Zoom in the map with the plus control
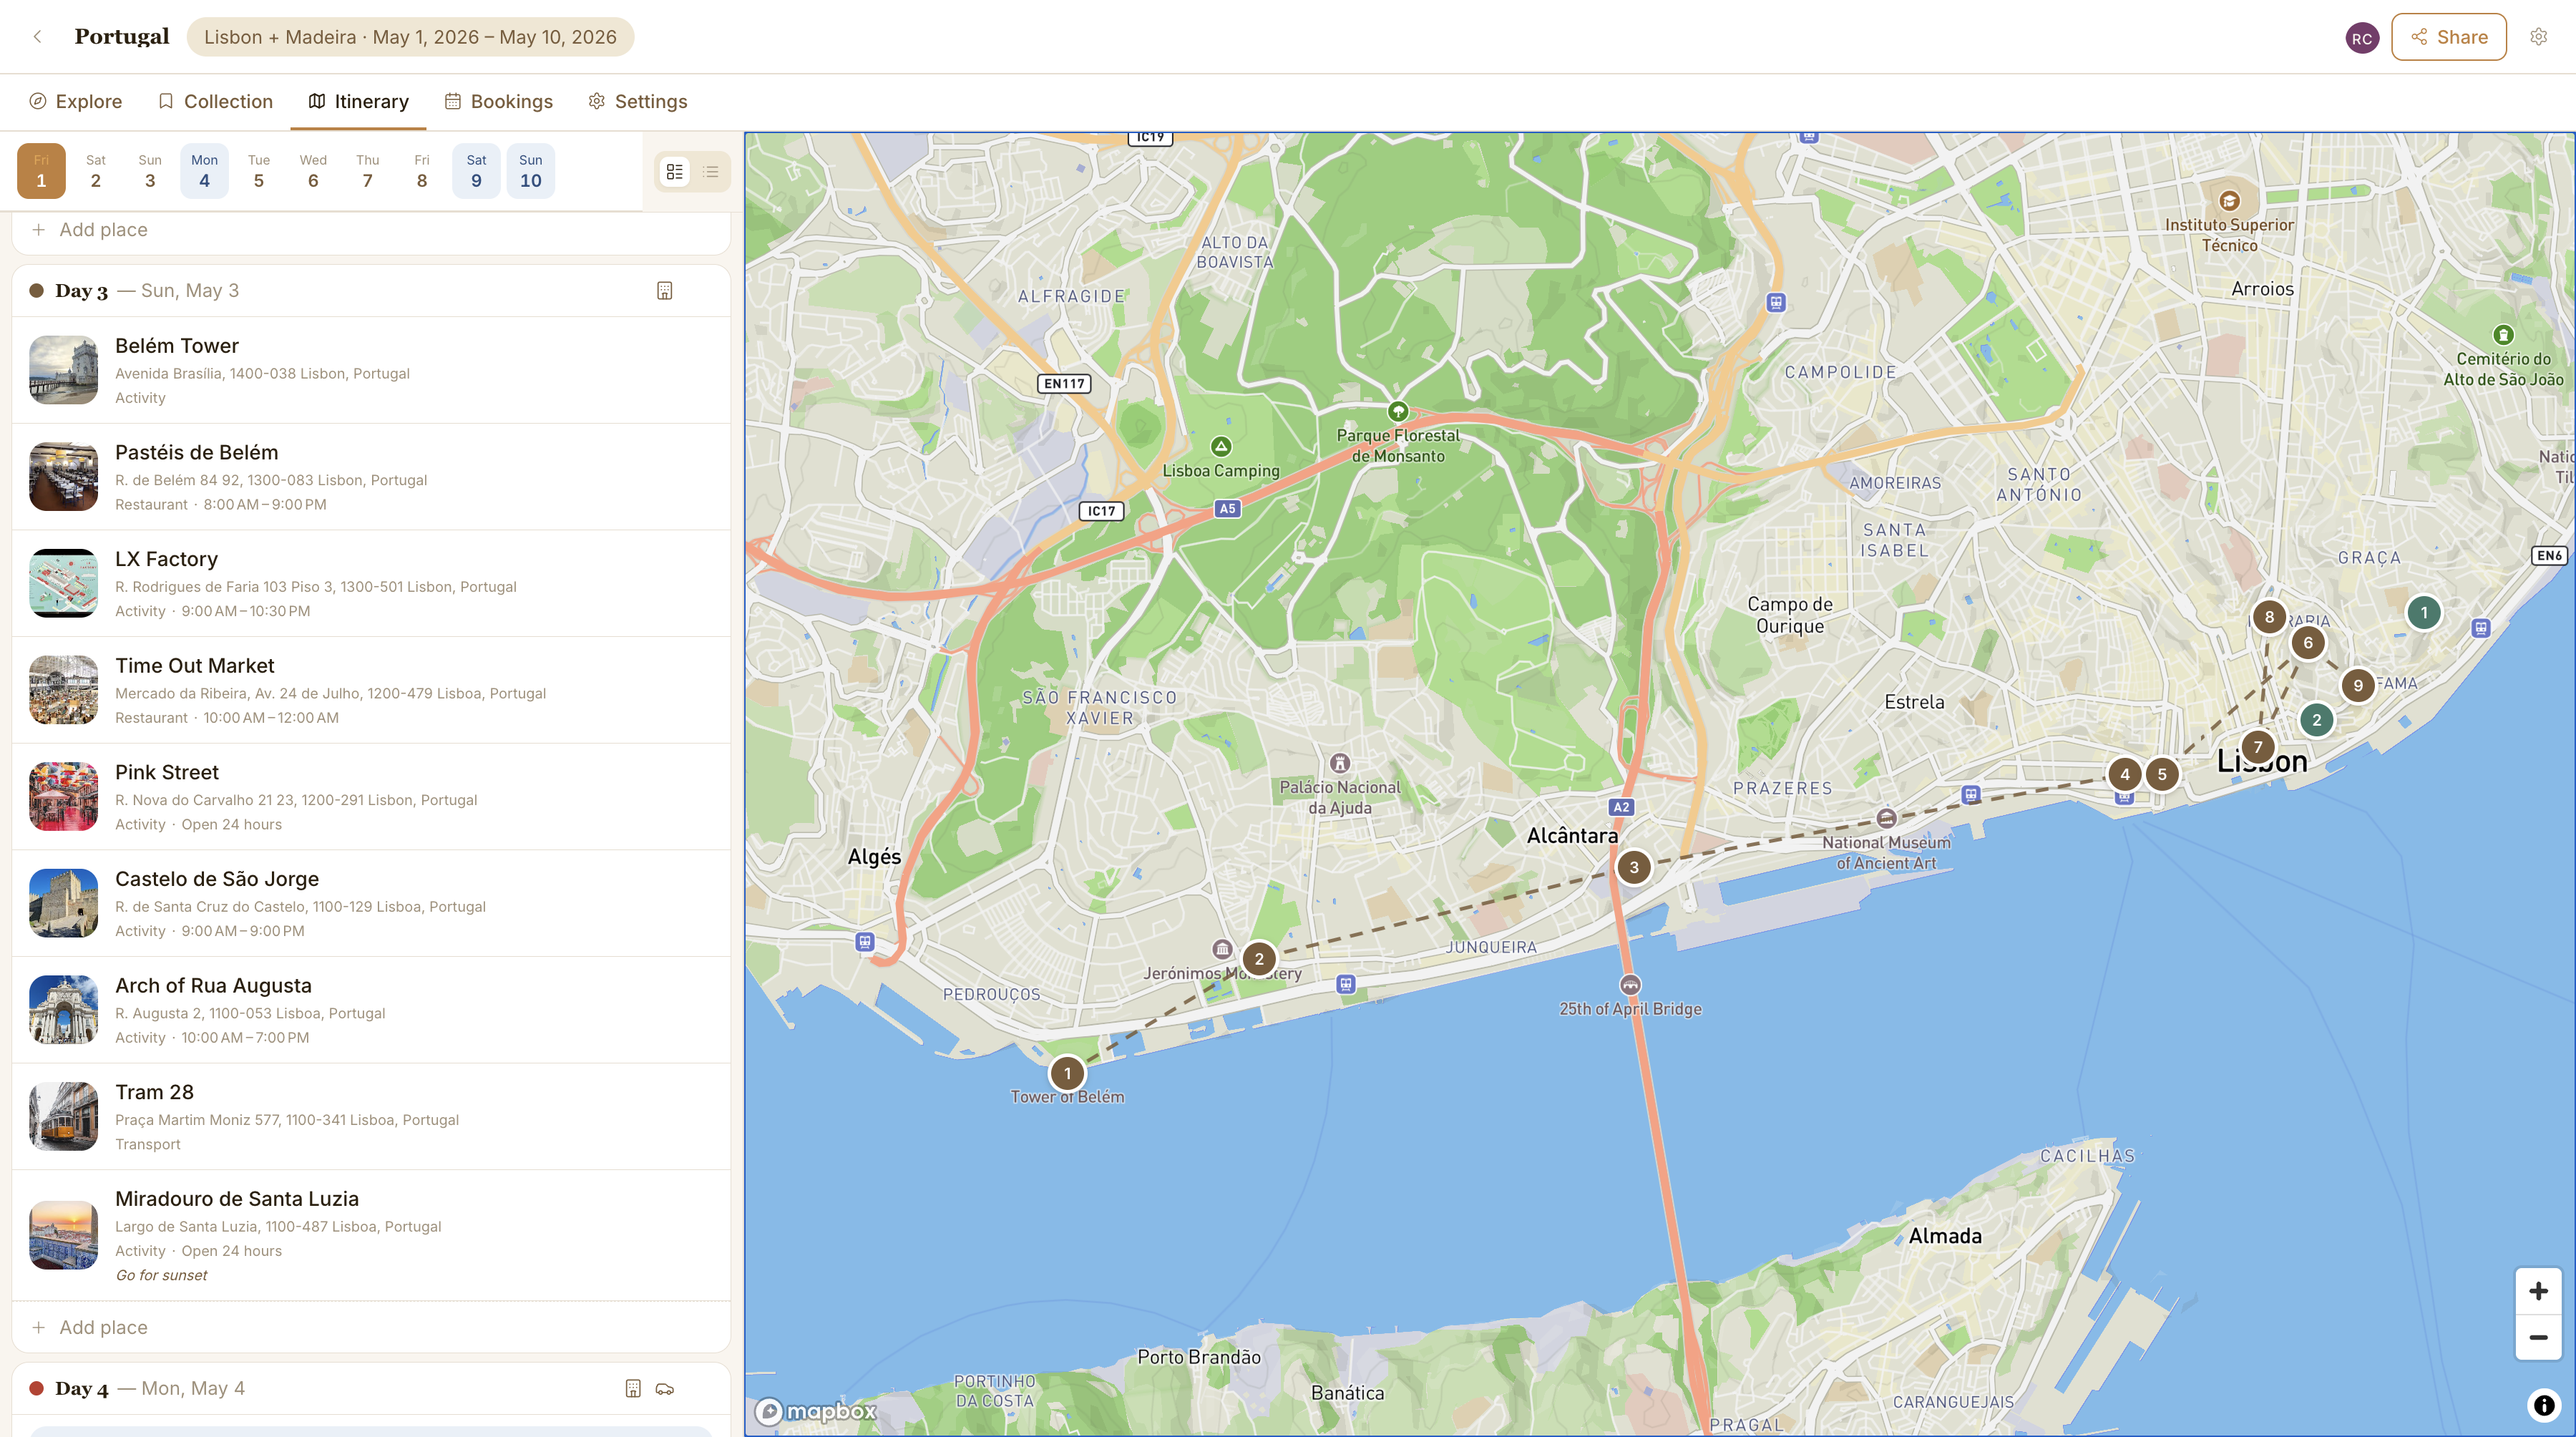The width and height of the screenshot is (2576, 1437). [x=2538, y=1290]
